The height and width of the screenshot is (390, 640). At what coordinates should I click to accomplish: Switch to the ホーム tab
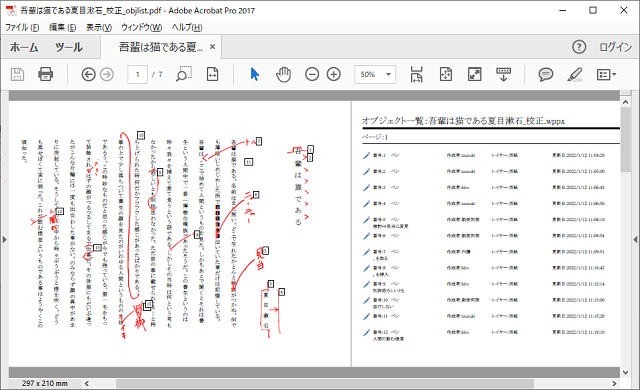click(24, 47)
